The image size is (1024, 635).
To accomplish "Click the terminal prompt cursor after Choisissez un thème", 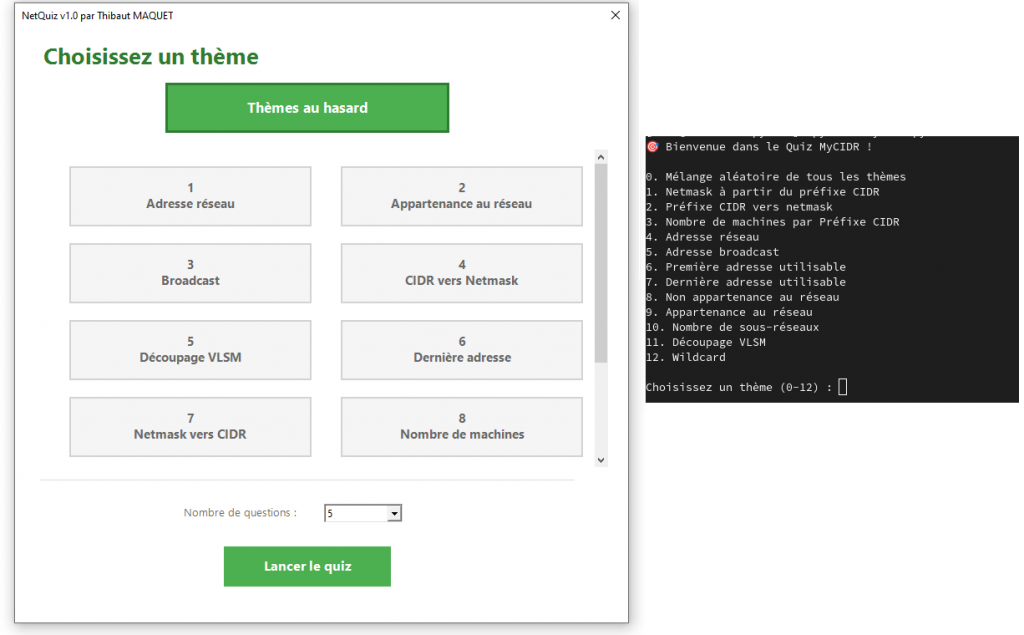I will tap(843, 387).
